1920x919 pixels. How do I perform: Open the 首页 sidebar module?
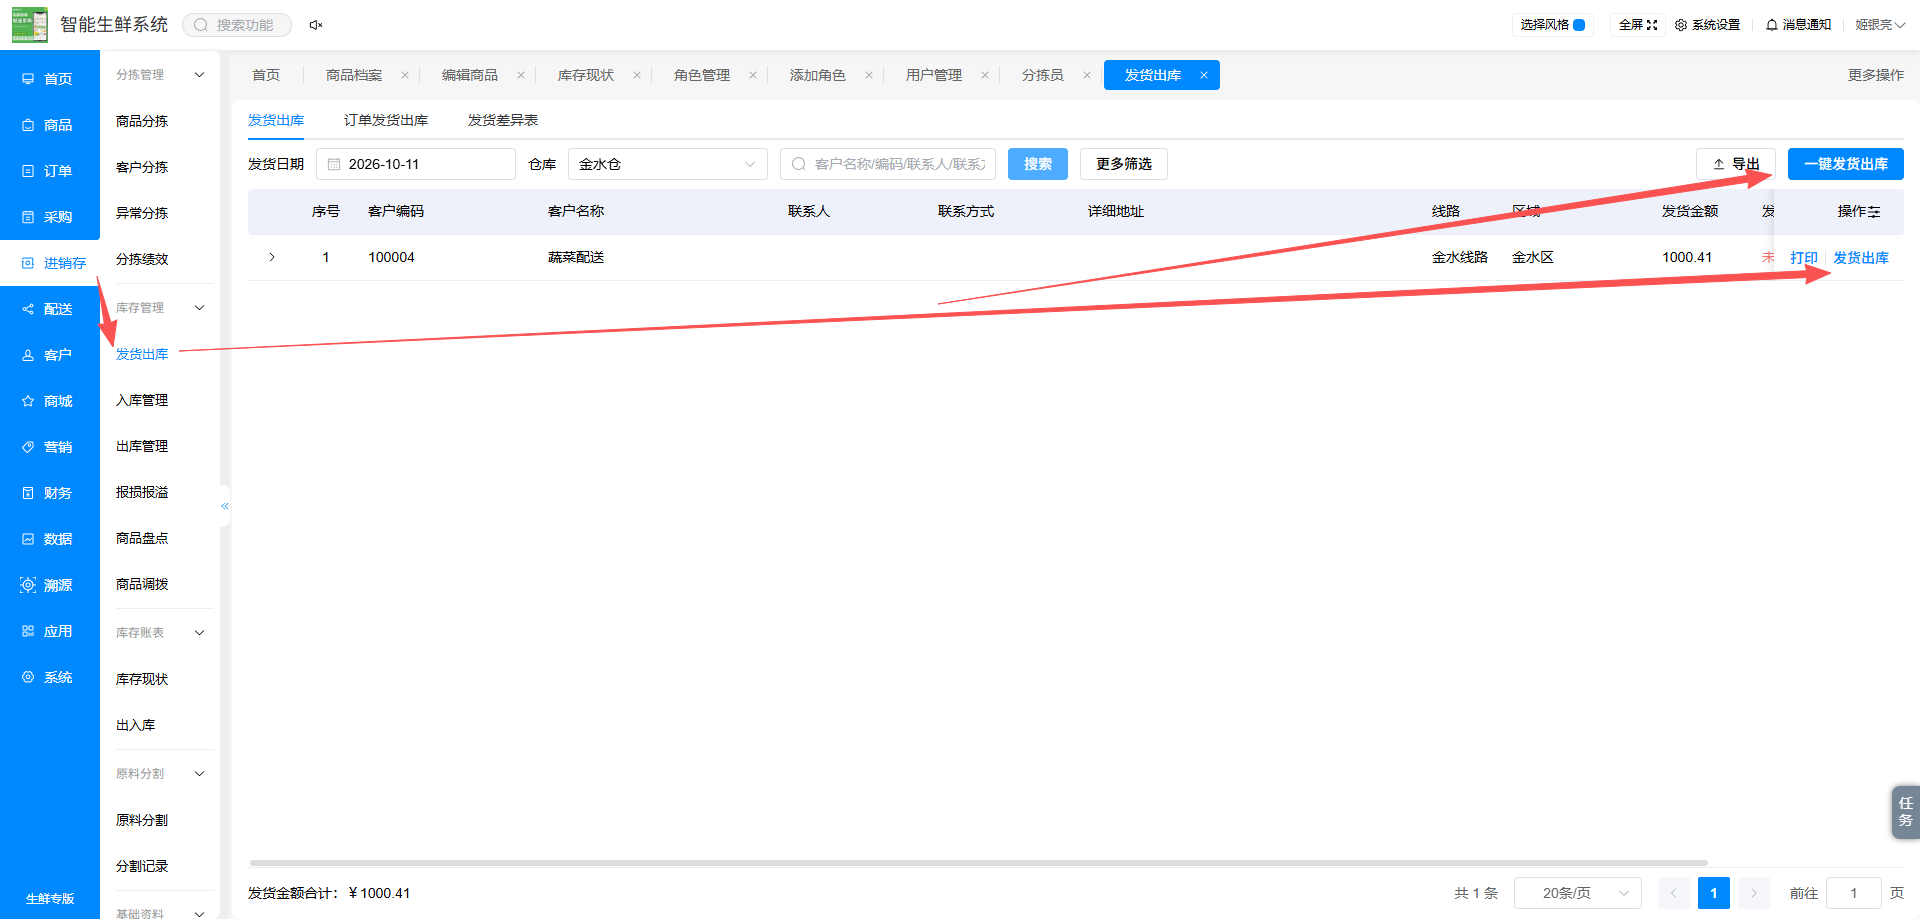coord(50,79)
